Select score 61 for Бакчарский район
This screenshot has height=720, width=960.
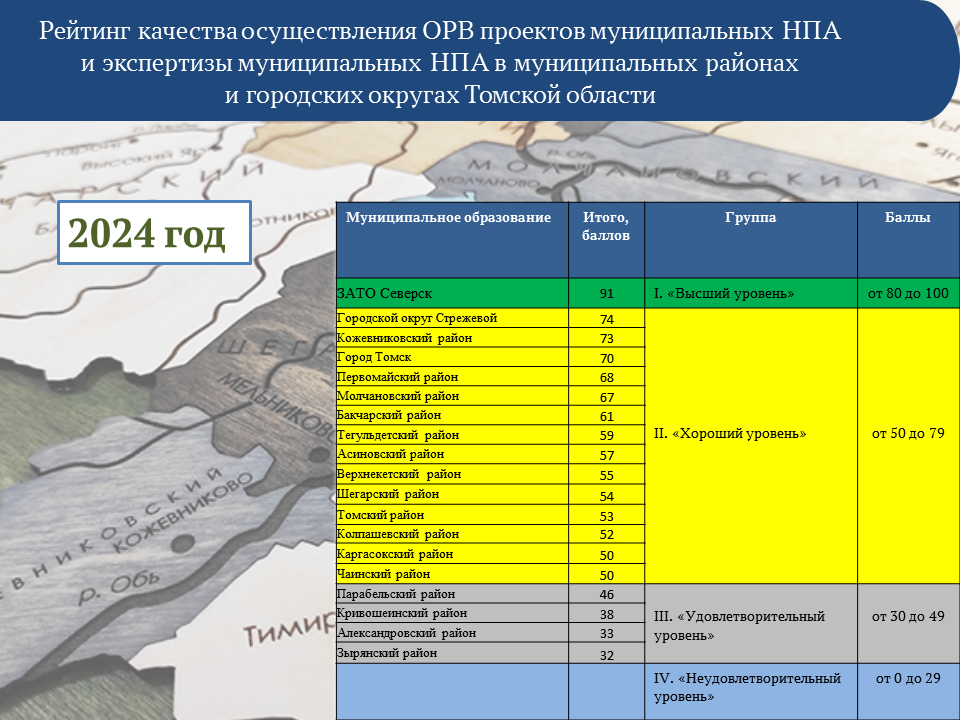[x=606, y=415]
